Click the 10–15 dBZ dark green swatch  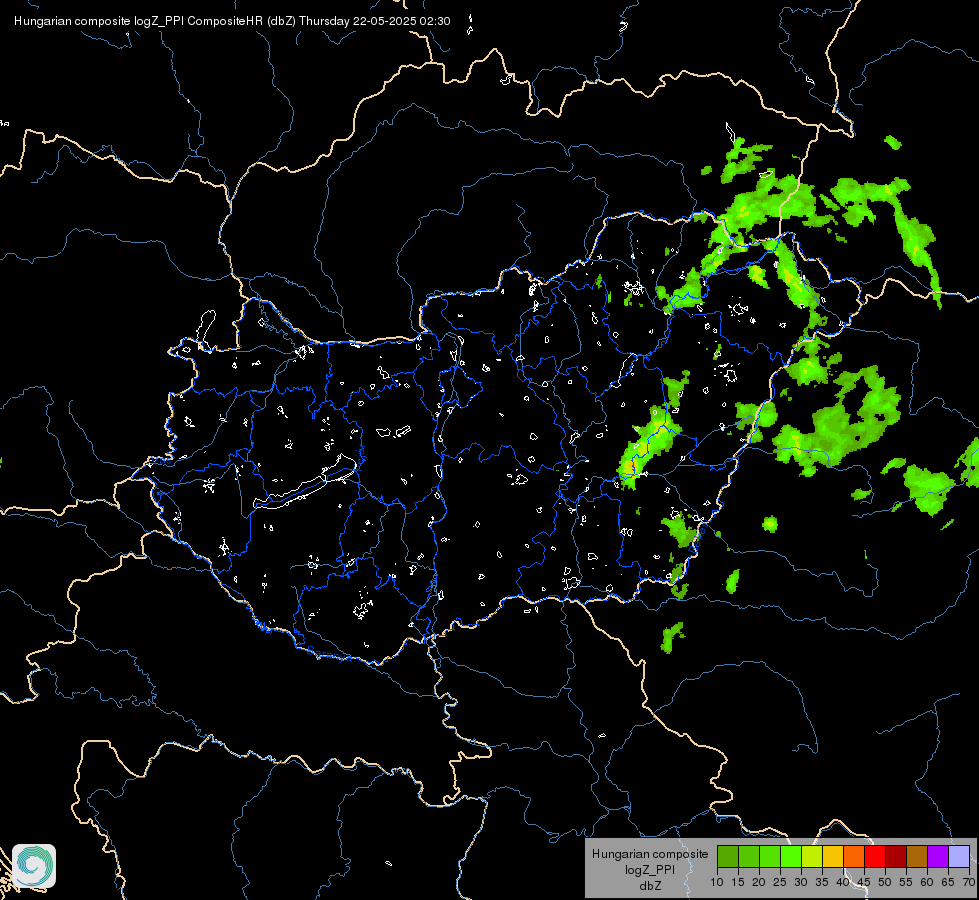point(727,856)
